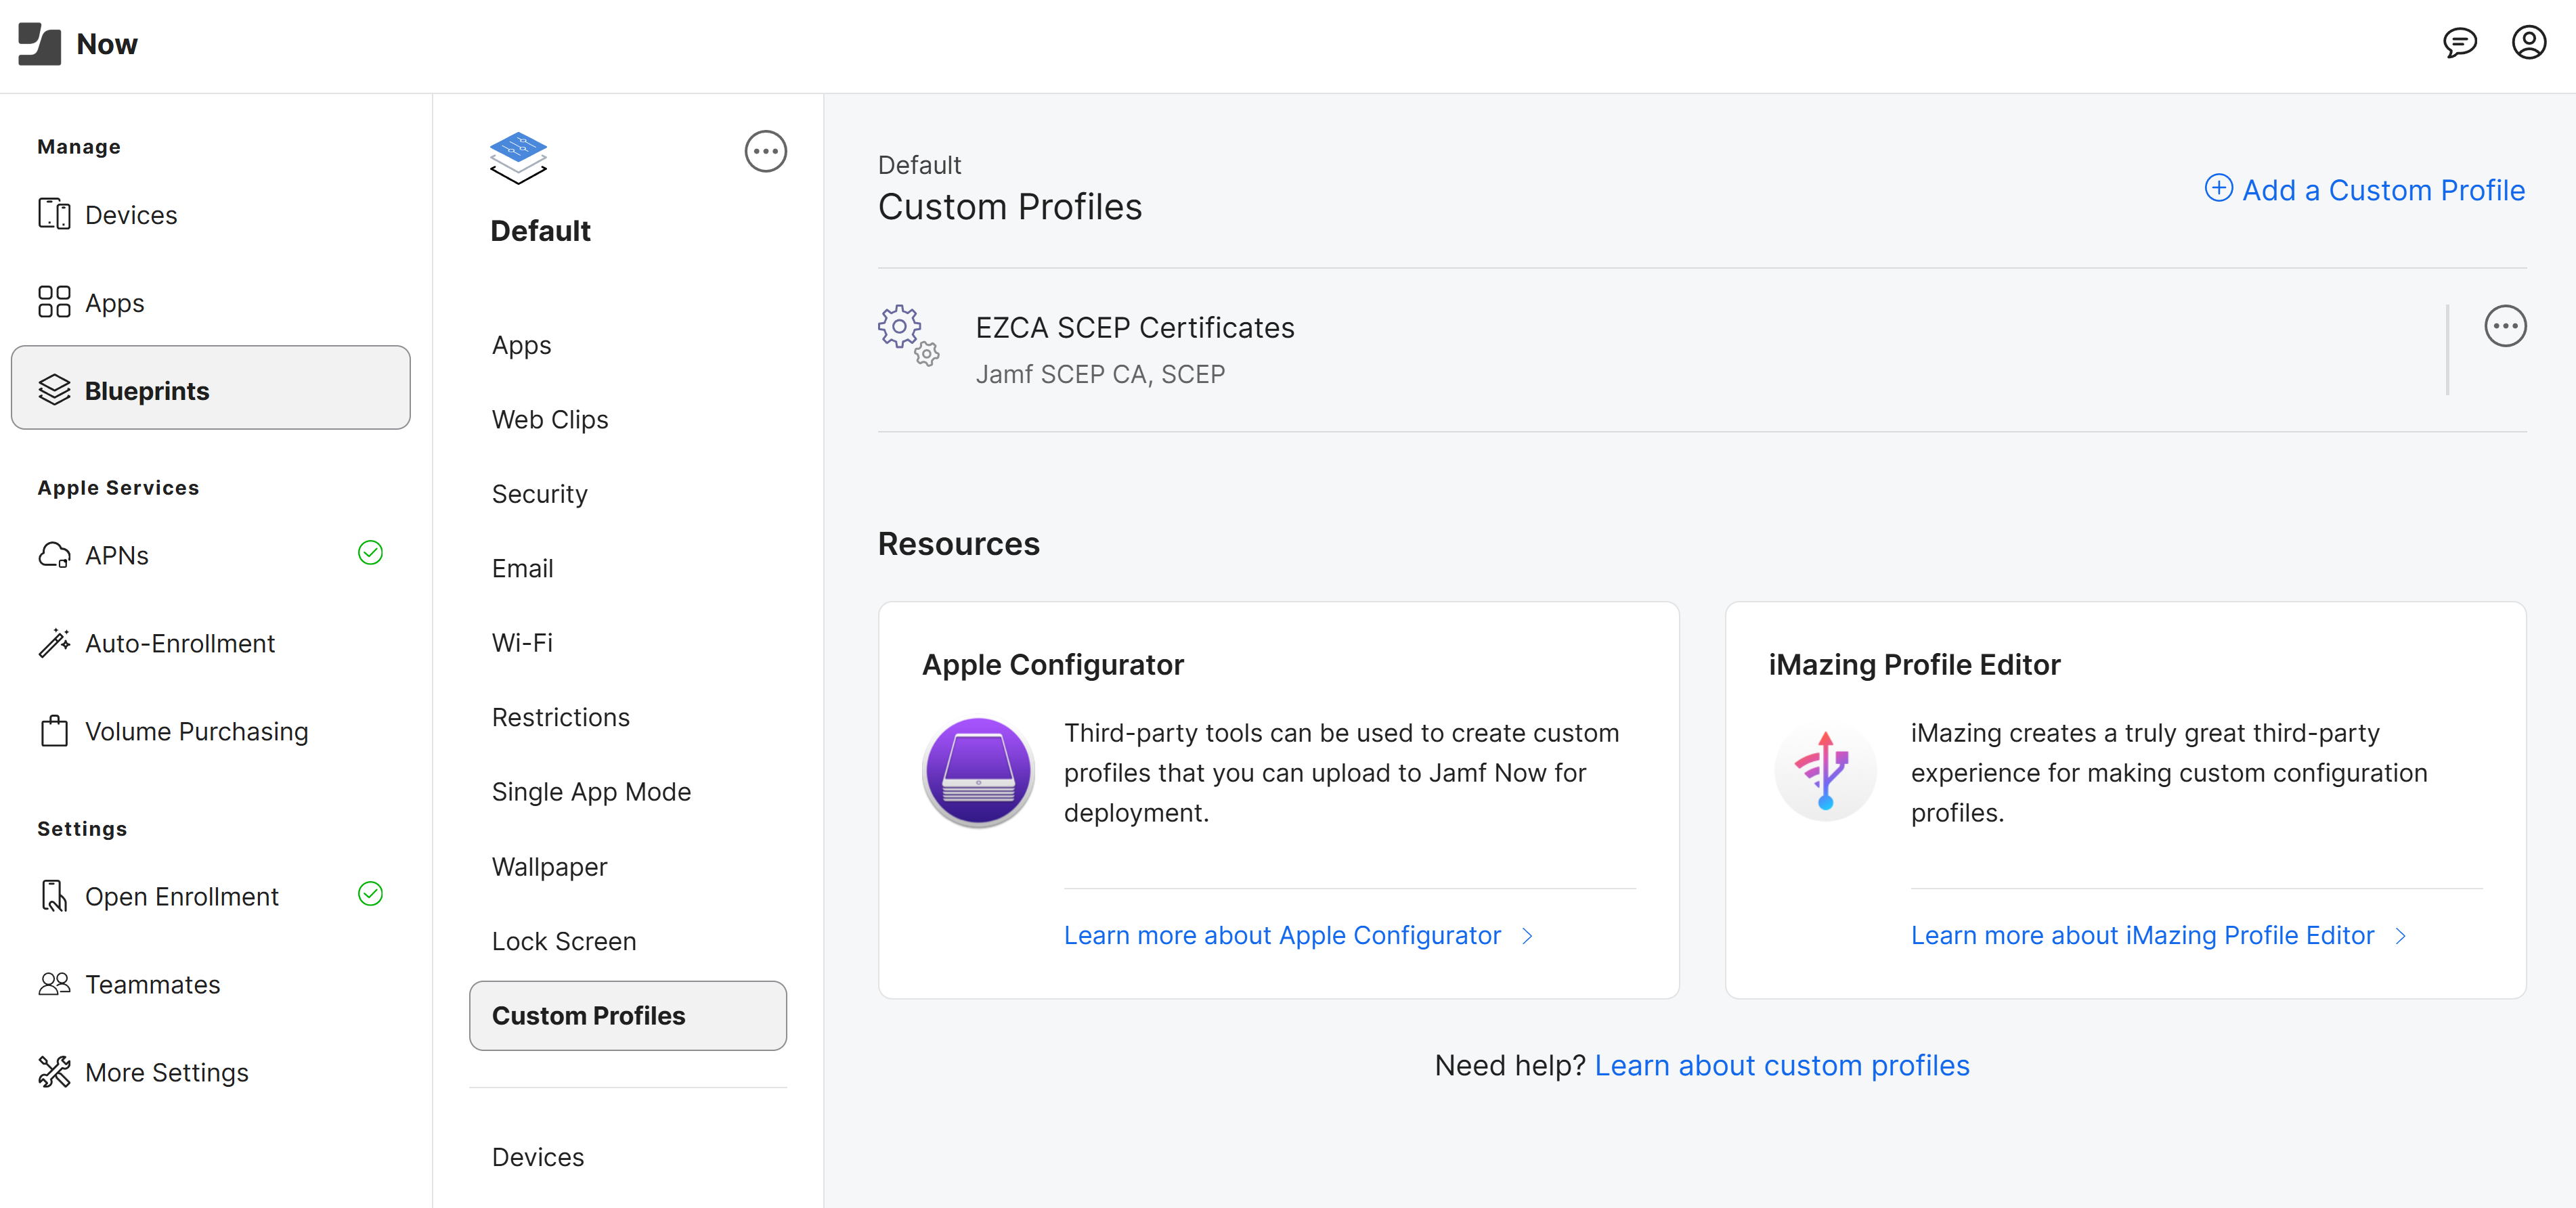Open Volume Purchasing from the sidebar
Image resolution: width=2576 pixels, height=1208 pixels.
[x=196, y=731]
